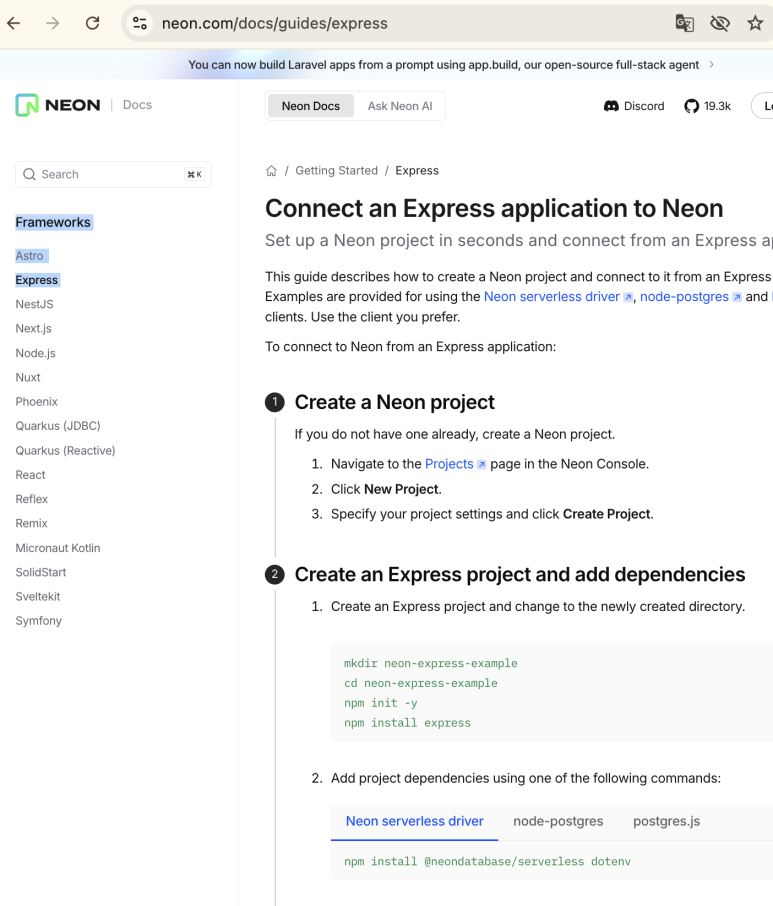Image resolution: width=773 pixels, height=906 pixels.
Task: Click the Getting Started breadcrumb link
Action: pyautogui.click(x=336, y=171)
